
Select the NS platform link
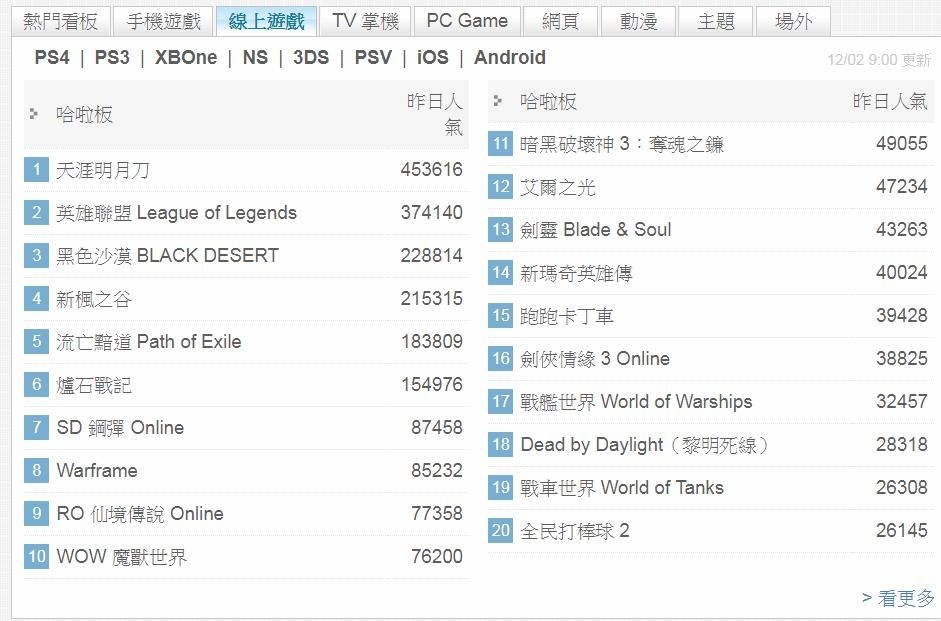pos(255,58)
